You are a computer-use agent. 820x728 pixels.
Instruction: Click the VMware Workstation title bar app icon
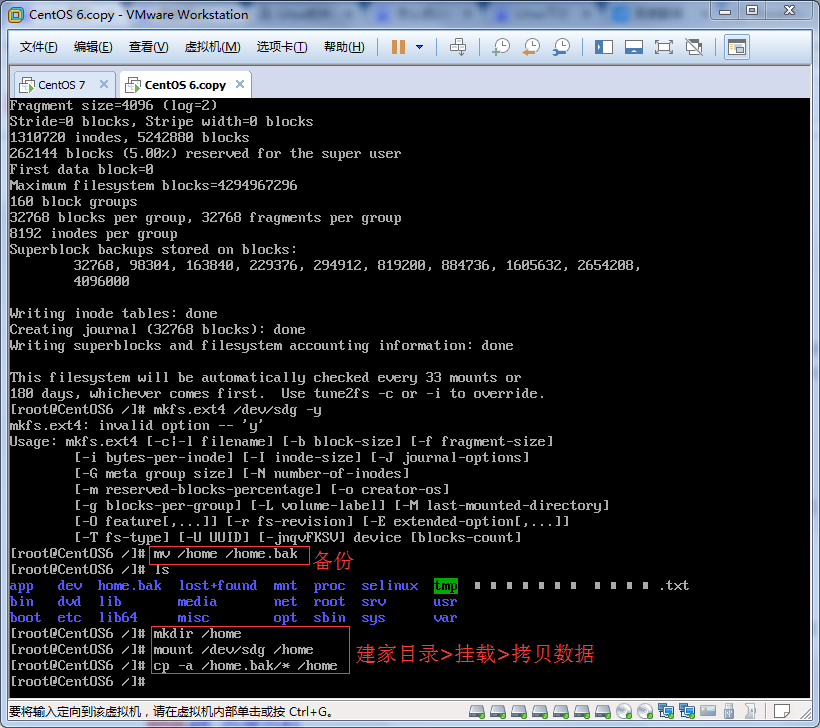pos(16,15)
